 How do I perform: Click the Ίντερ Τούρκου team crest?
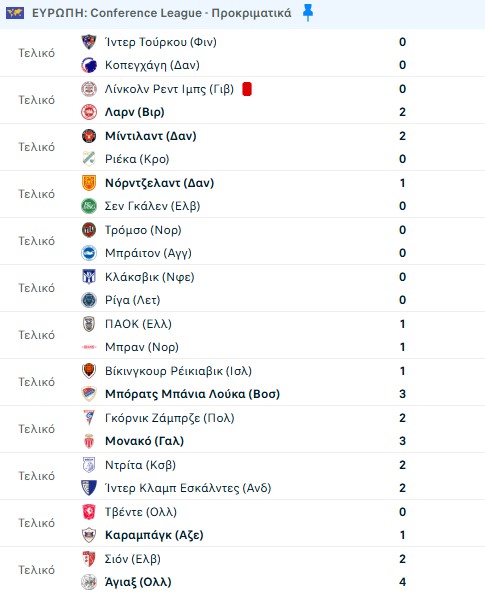89,42
